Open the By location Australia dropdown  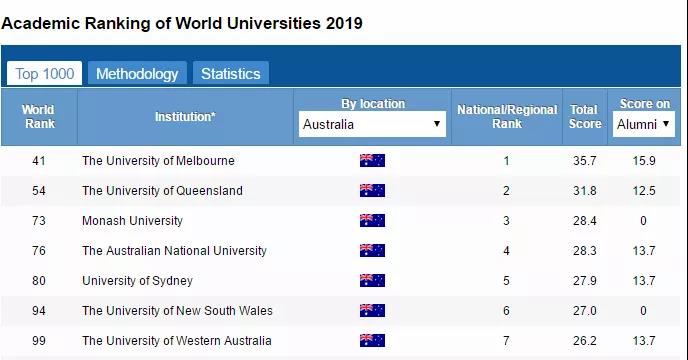372,124
